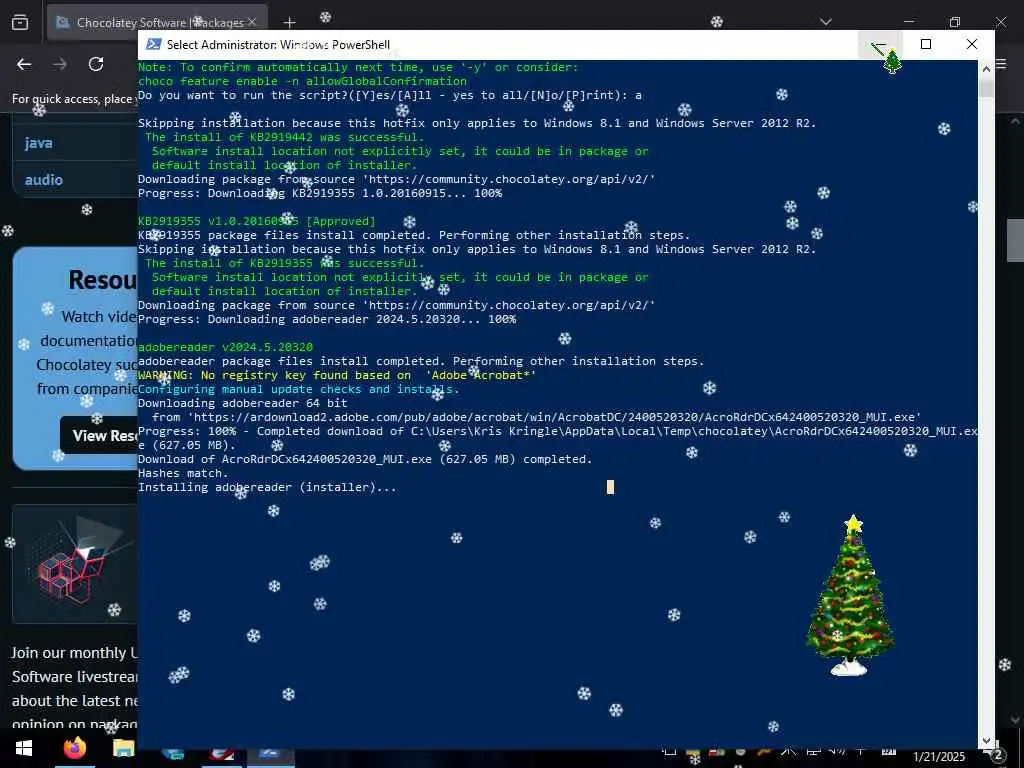The image size is (1024, 768).
Task: Open the red cubes thumbnail image
Action: point(74,564)
